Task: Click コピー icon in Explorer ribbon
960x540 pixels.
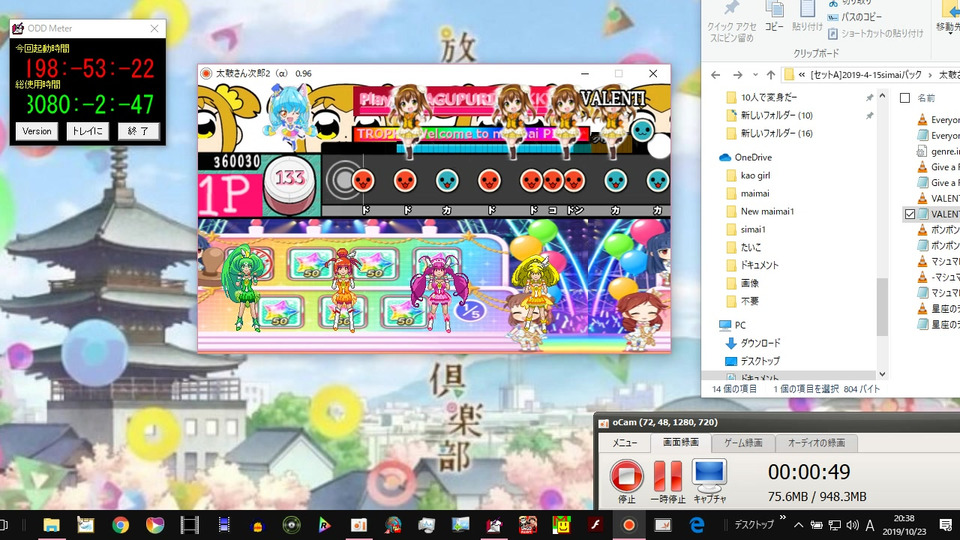Action: click(x=774, y=17)
